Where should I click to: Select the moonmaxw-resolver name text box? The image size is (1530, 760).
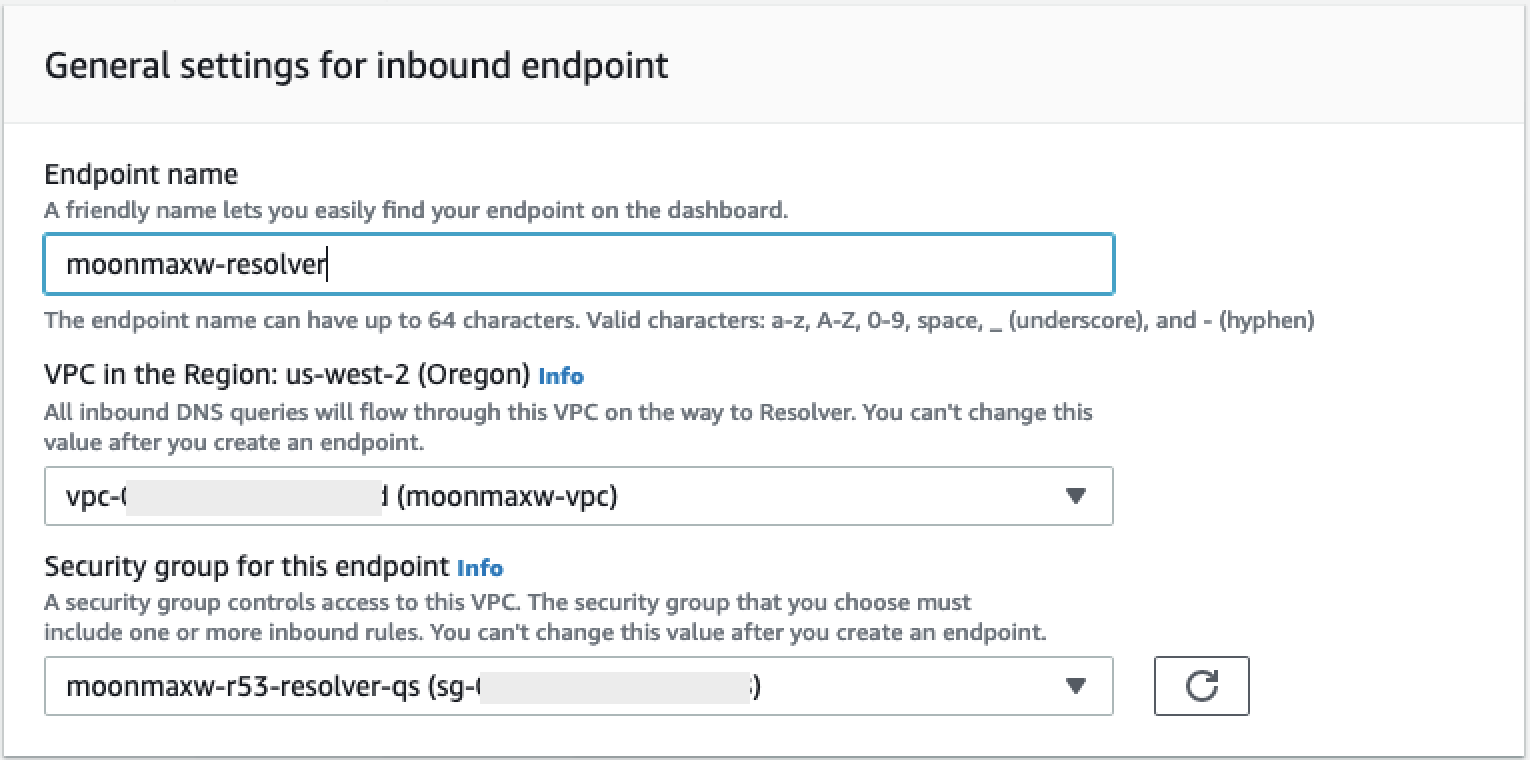tap(578, 264)
